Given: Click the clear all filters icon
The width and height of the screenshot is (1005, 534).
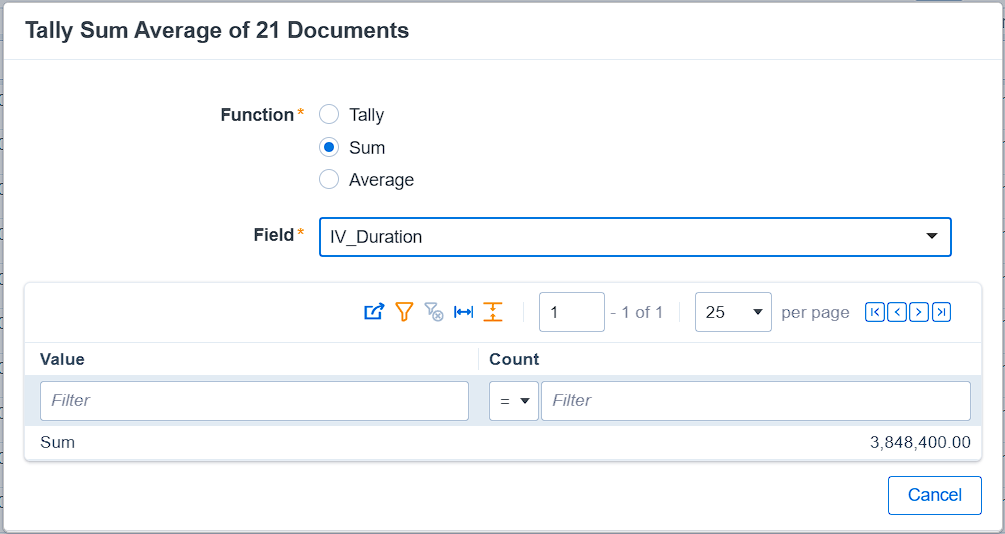Looking at the screenshot, I should point(434,312).
